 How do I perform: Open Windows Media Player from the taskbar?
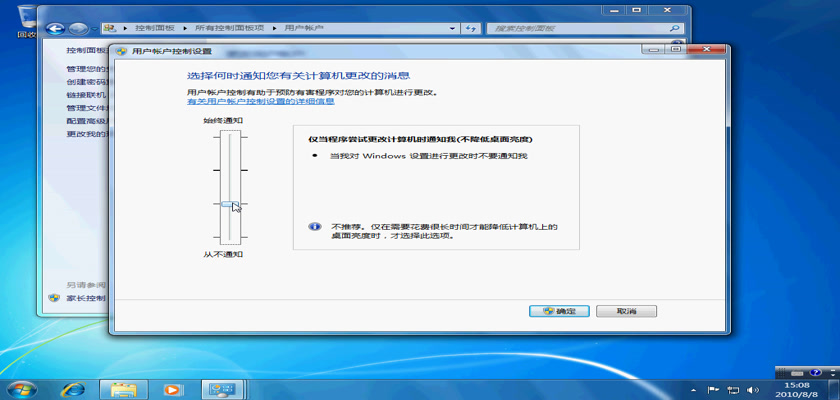pos(172,388)
